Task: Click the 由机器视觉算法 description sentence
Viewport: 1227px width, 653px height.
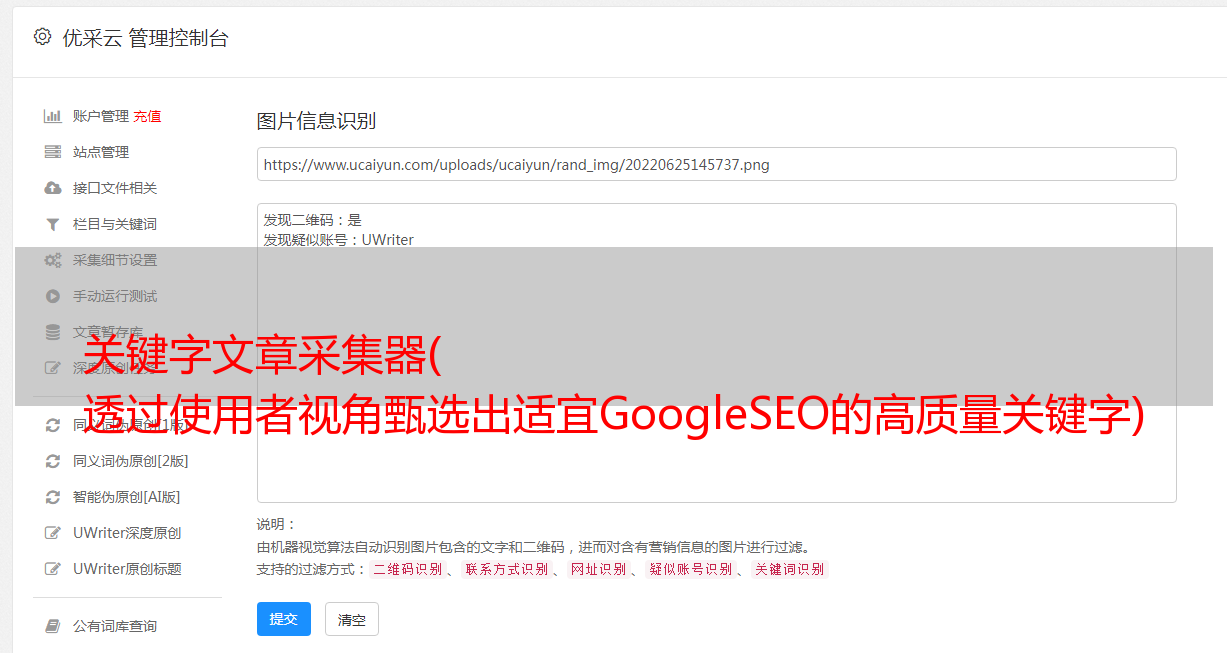Action: pos(533,547)
